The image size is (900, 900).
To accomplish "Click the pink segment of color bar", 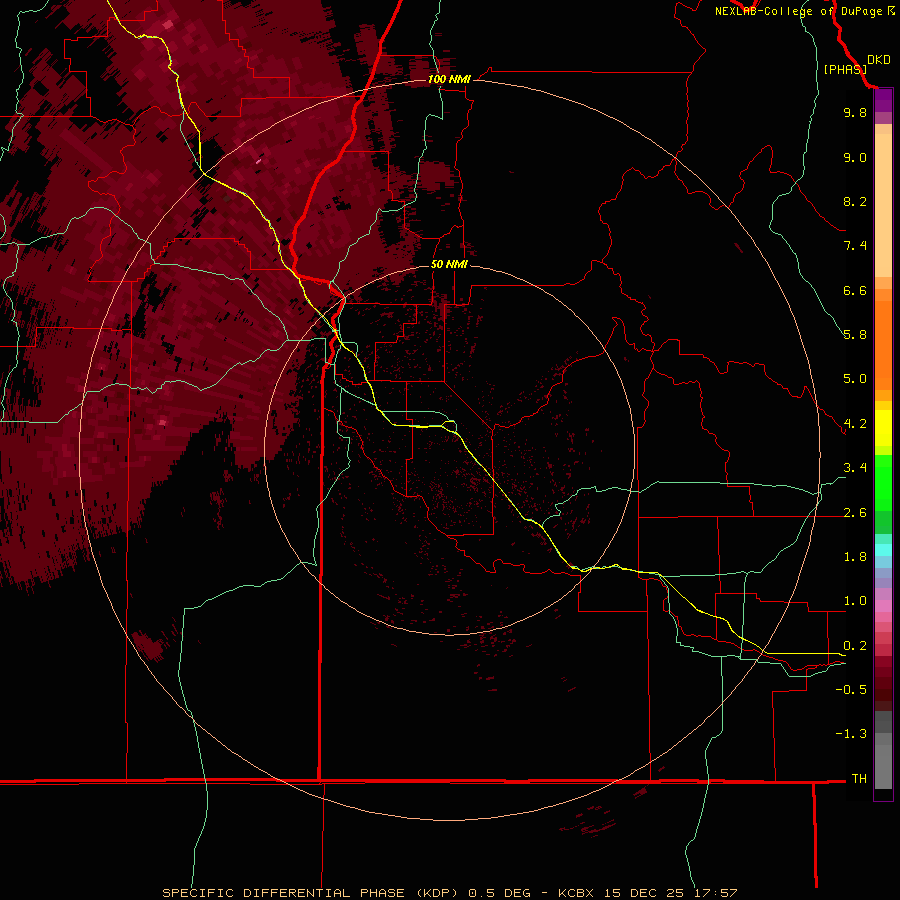I will pos(883,606).
